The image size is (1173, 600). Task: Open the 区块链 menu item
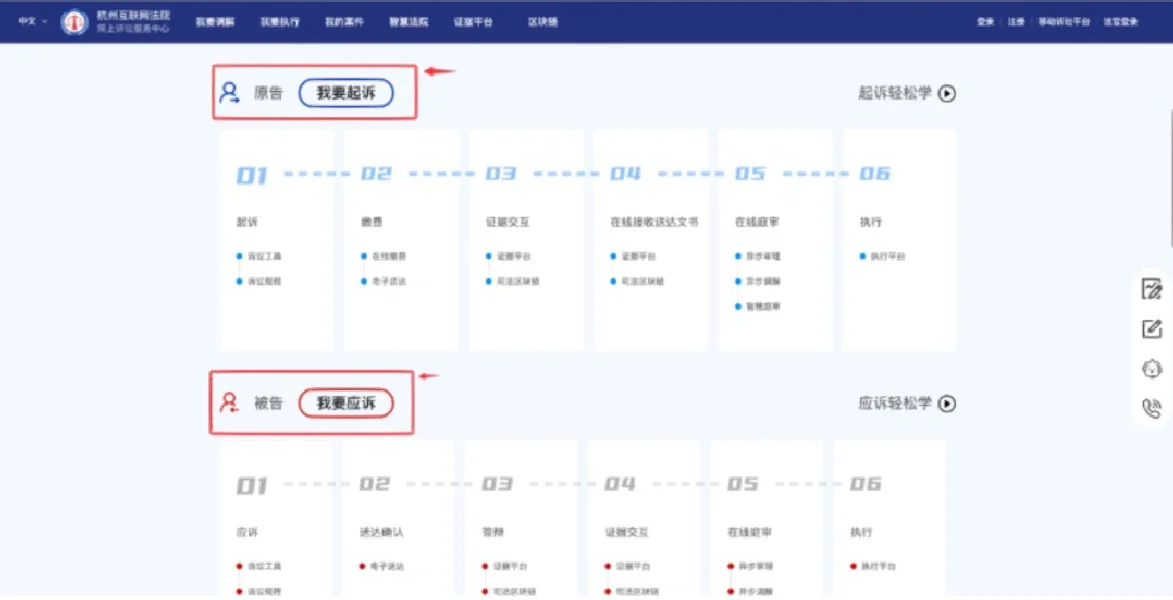tap(542, 22)
